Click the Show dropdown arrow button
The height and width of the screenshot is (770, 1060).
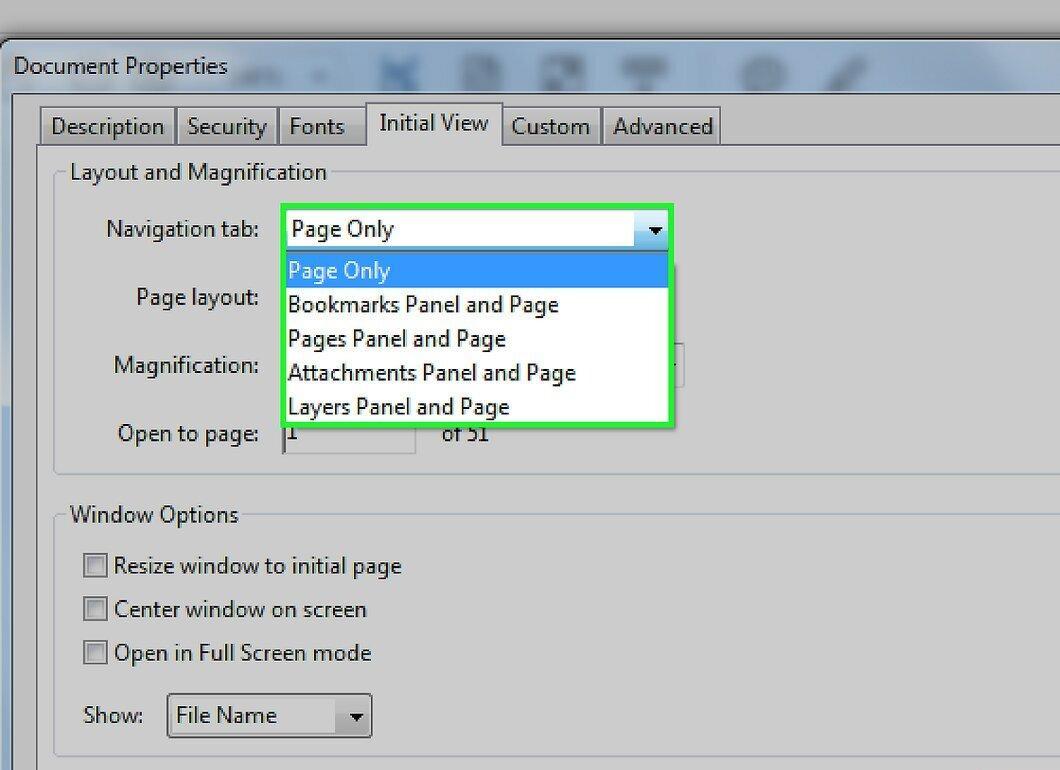point(355,716)
